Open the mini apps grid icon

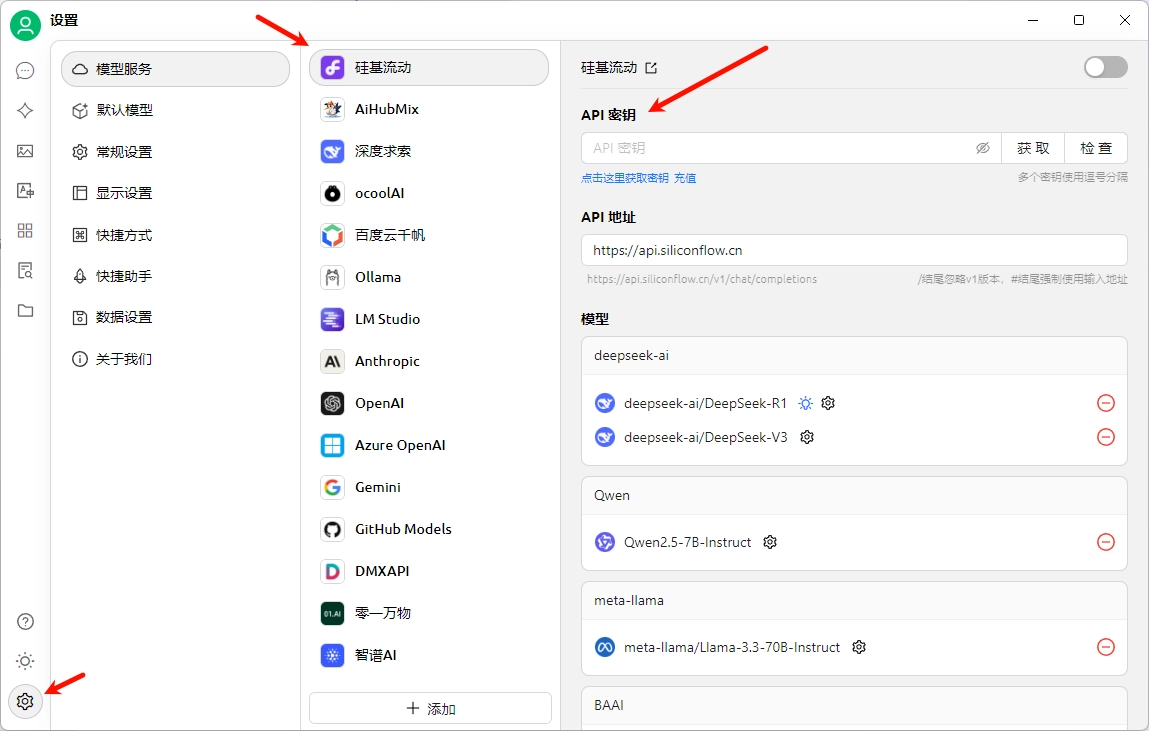click(x=25, y=231)
